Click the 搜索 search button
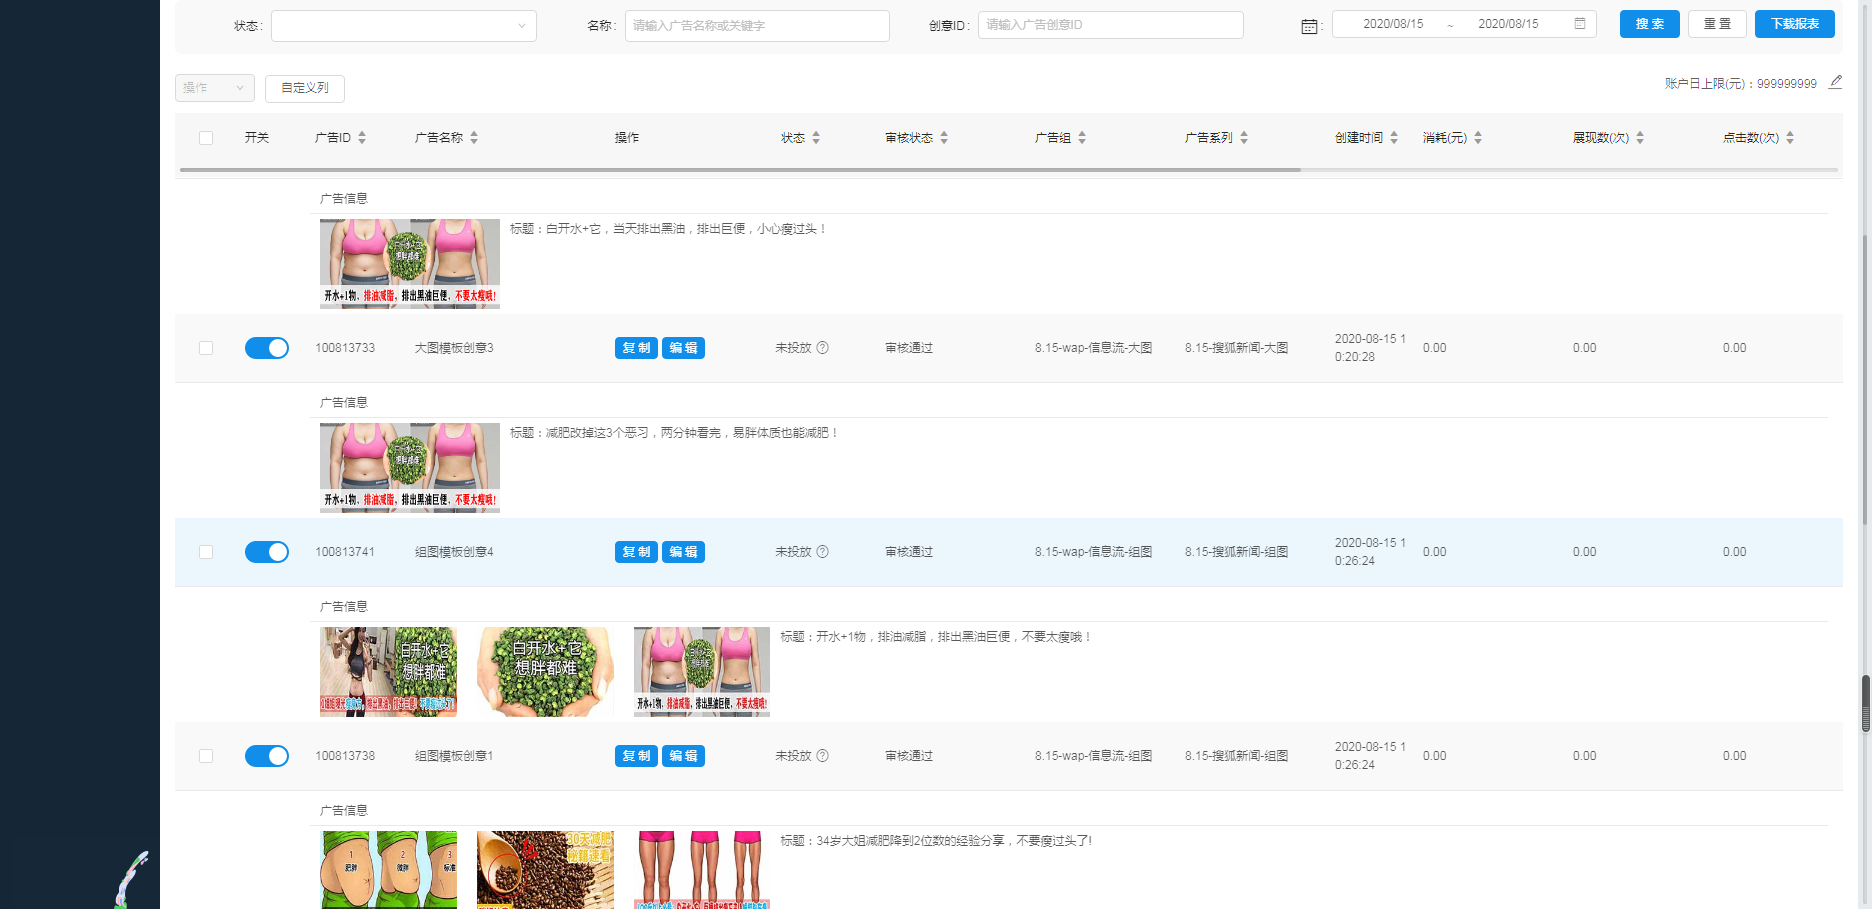This screenshot has width=1872, height=909. tap(1649, 24)
